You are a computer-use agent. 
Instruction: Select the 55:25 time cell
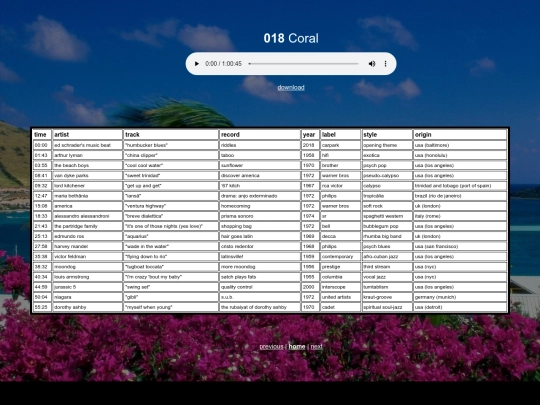click(x=42, y=307)
